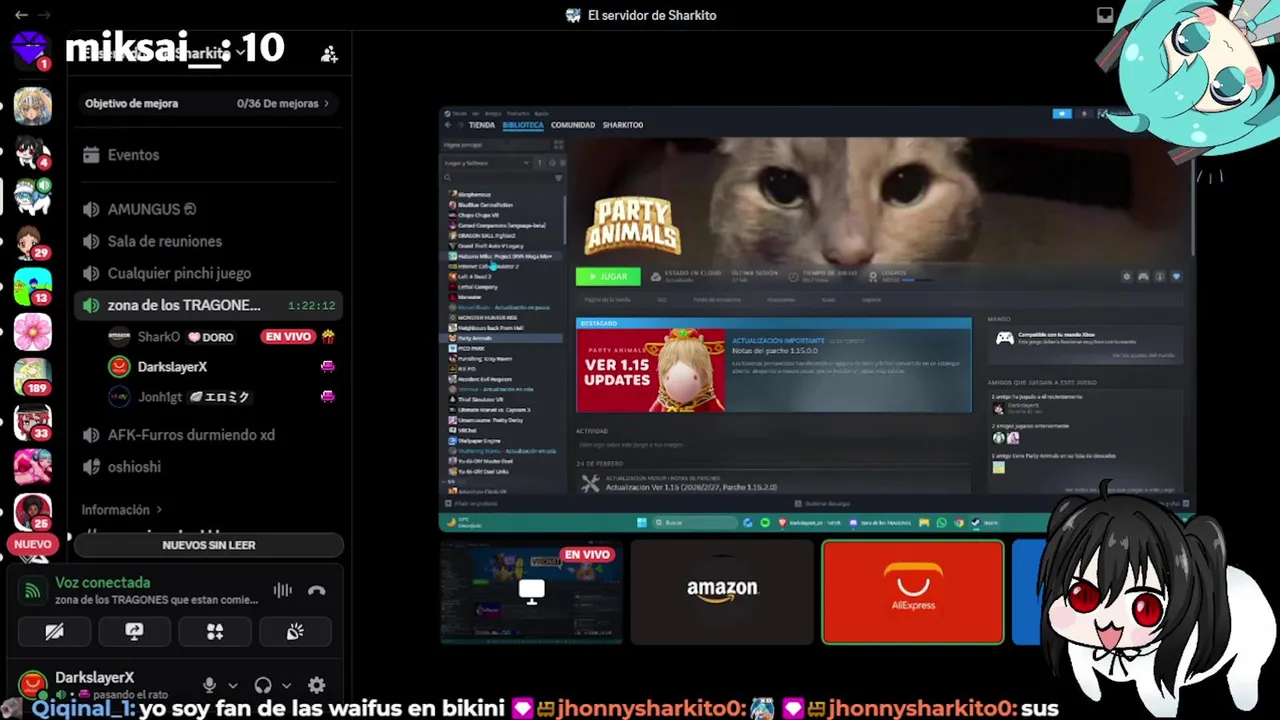Expand Objetivo de mejora chevron
Viewport: 1280px width, 720px height.
pyautogui.click(x=326, y=104)
